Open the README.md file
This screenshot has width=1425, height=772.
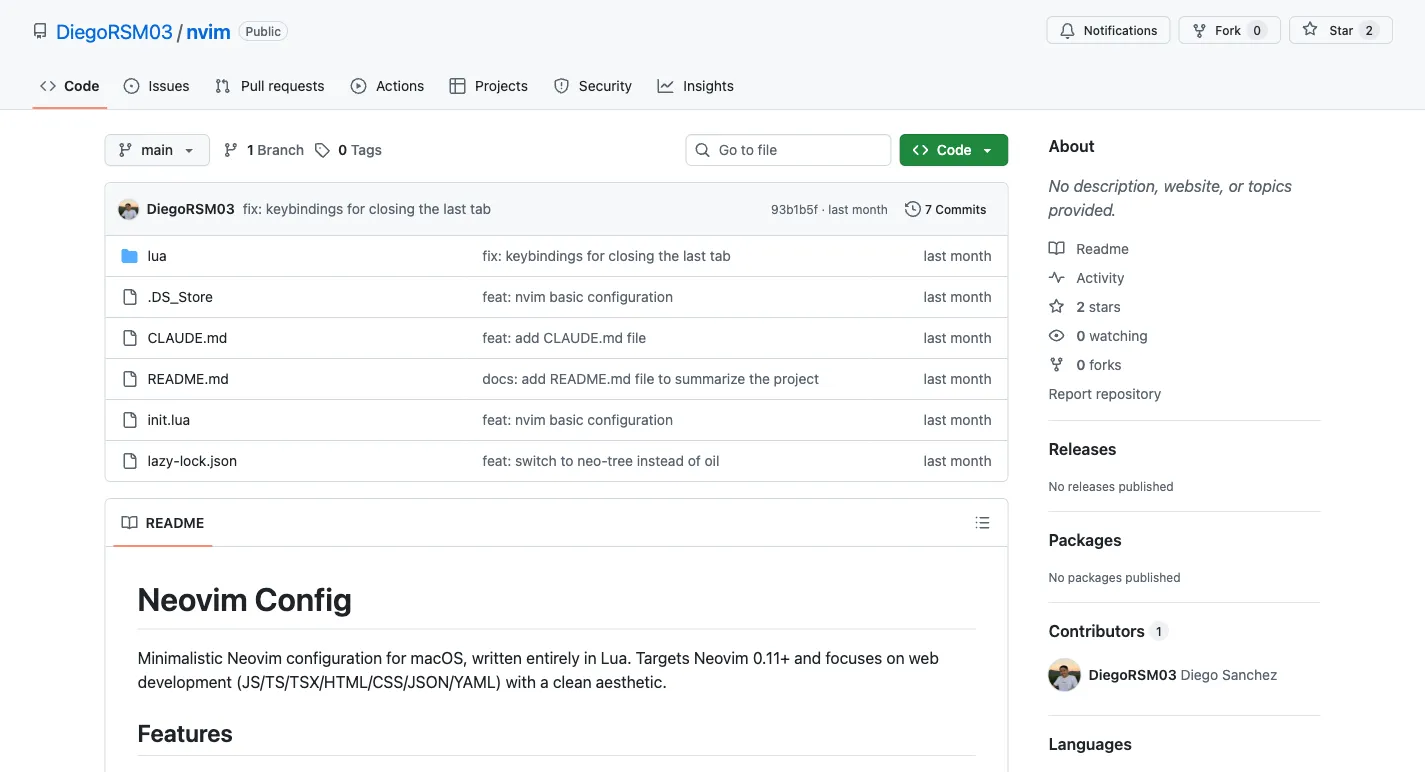point(188,379)
